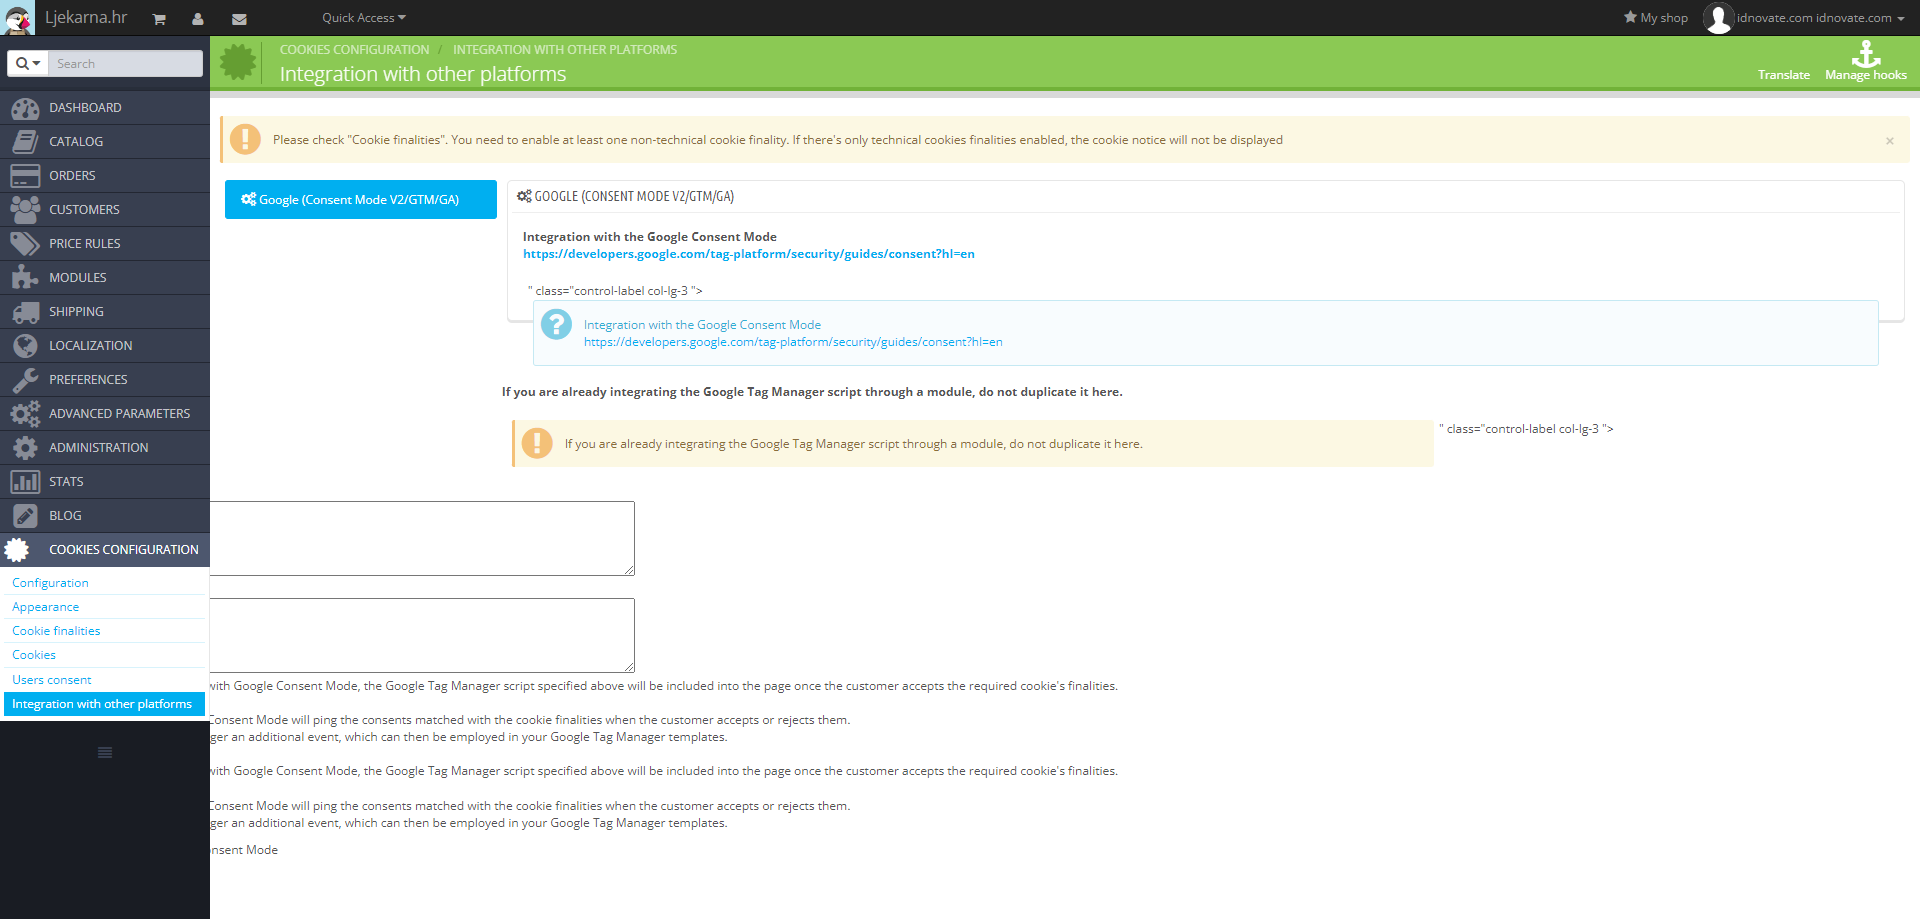Select Integration with other platforms submenu item

104,704
